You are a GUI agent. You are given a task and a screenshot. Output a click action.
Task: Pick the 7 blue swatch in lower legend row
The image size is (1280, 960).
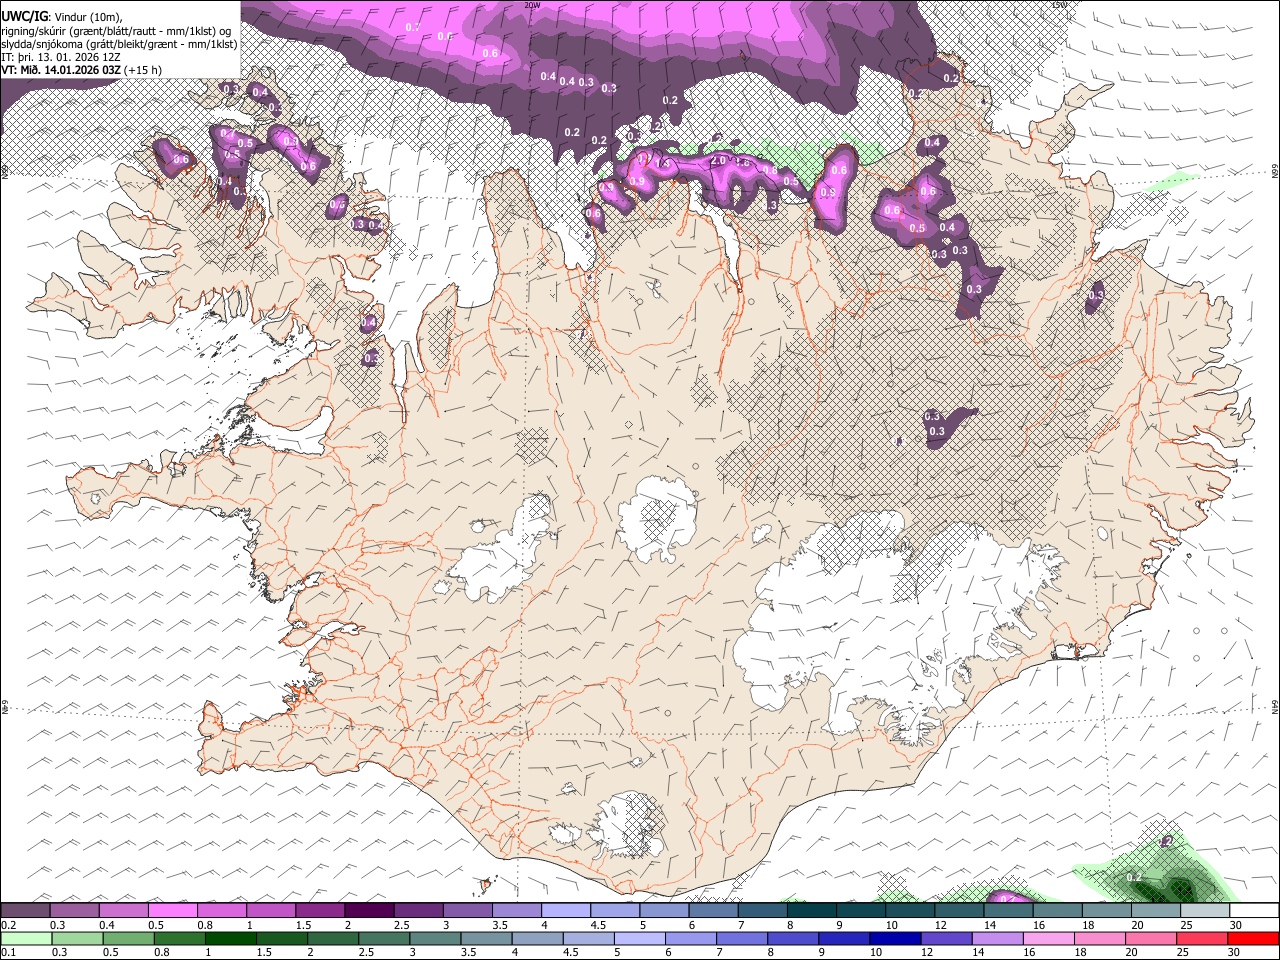(x=740, y=939)
